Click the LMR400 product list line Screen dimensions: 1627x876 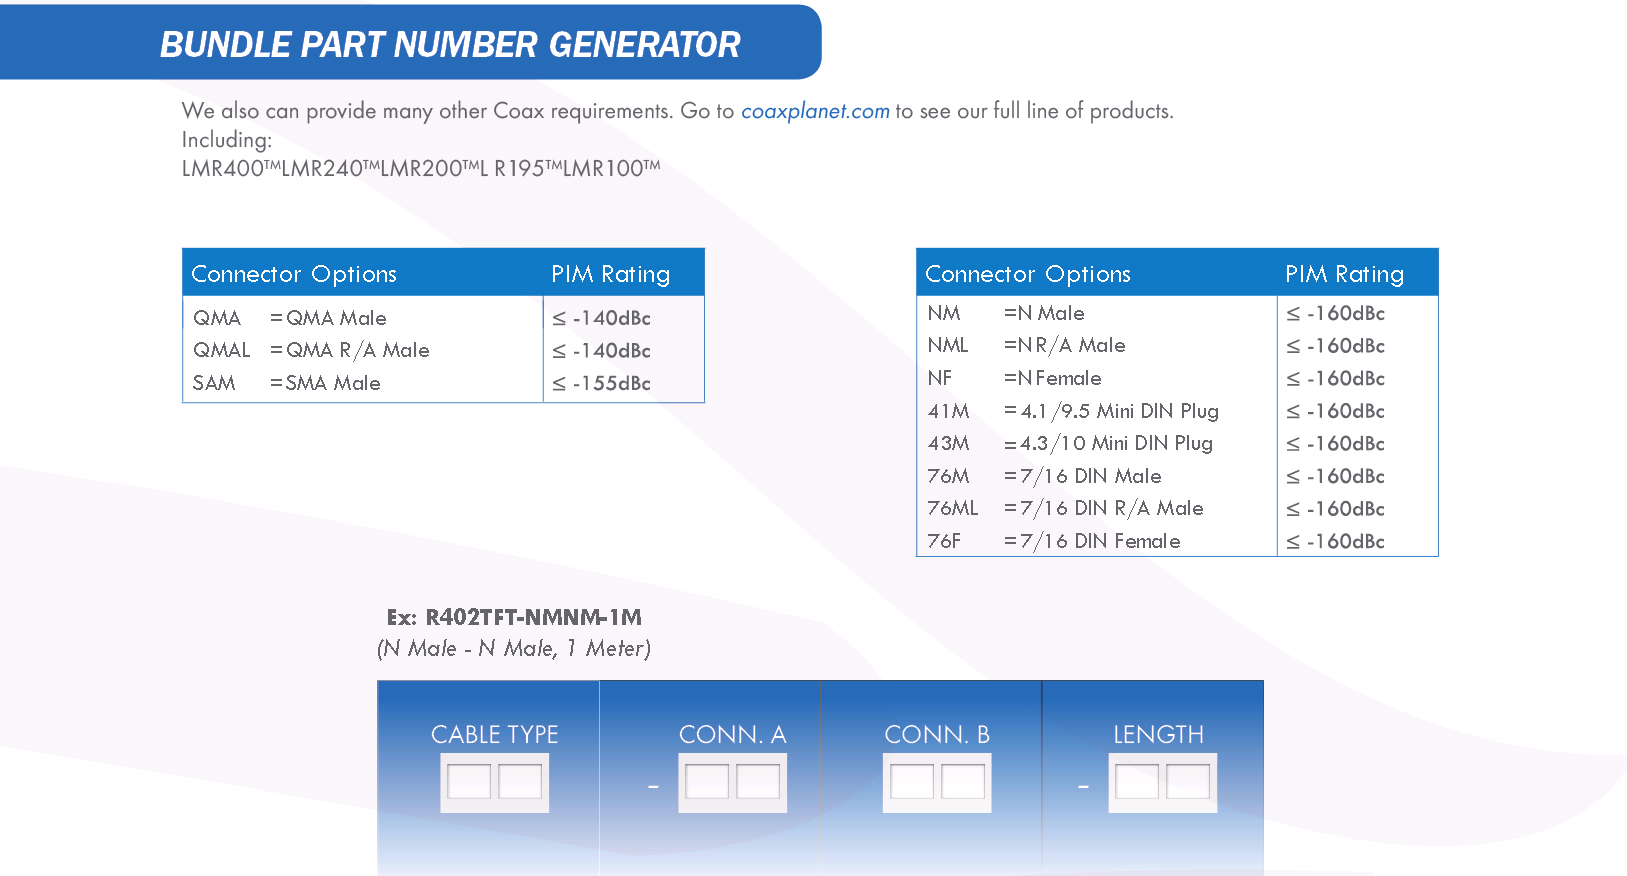[x=421, y=168]
